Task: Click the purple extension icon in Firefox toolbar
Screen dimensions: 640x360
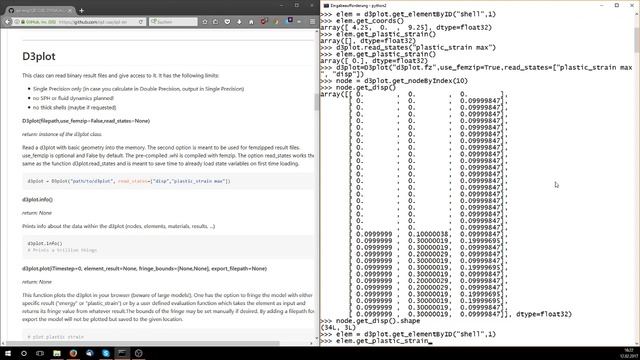Action: pos(290,20)
